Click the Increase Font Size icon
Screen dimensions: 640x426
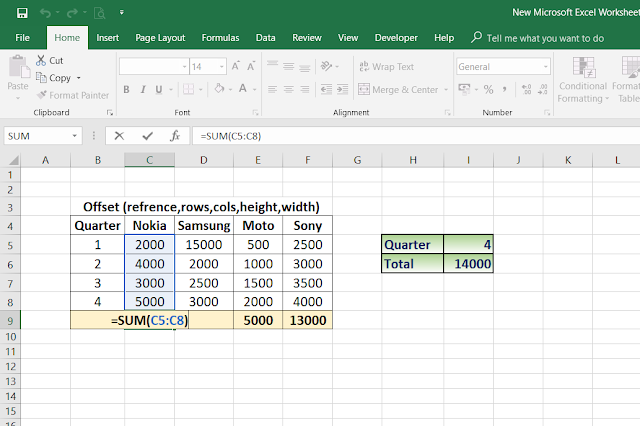click(x=236, y=66)
